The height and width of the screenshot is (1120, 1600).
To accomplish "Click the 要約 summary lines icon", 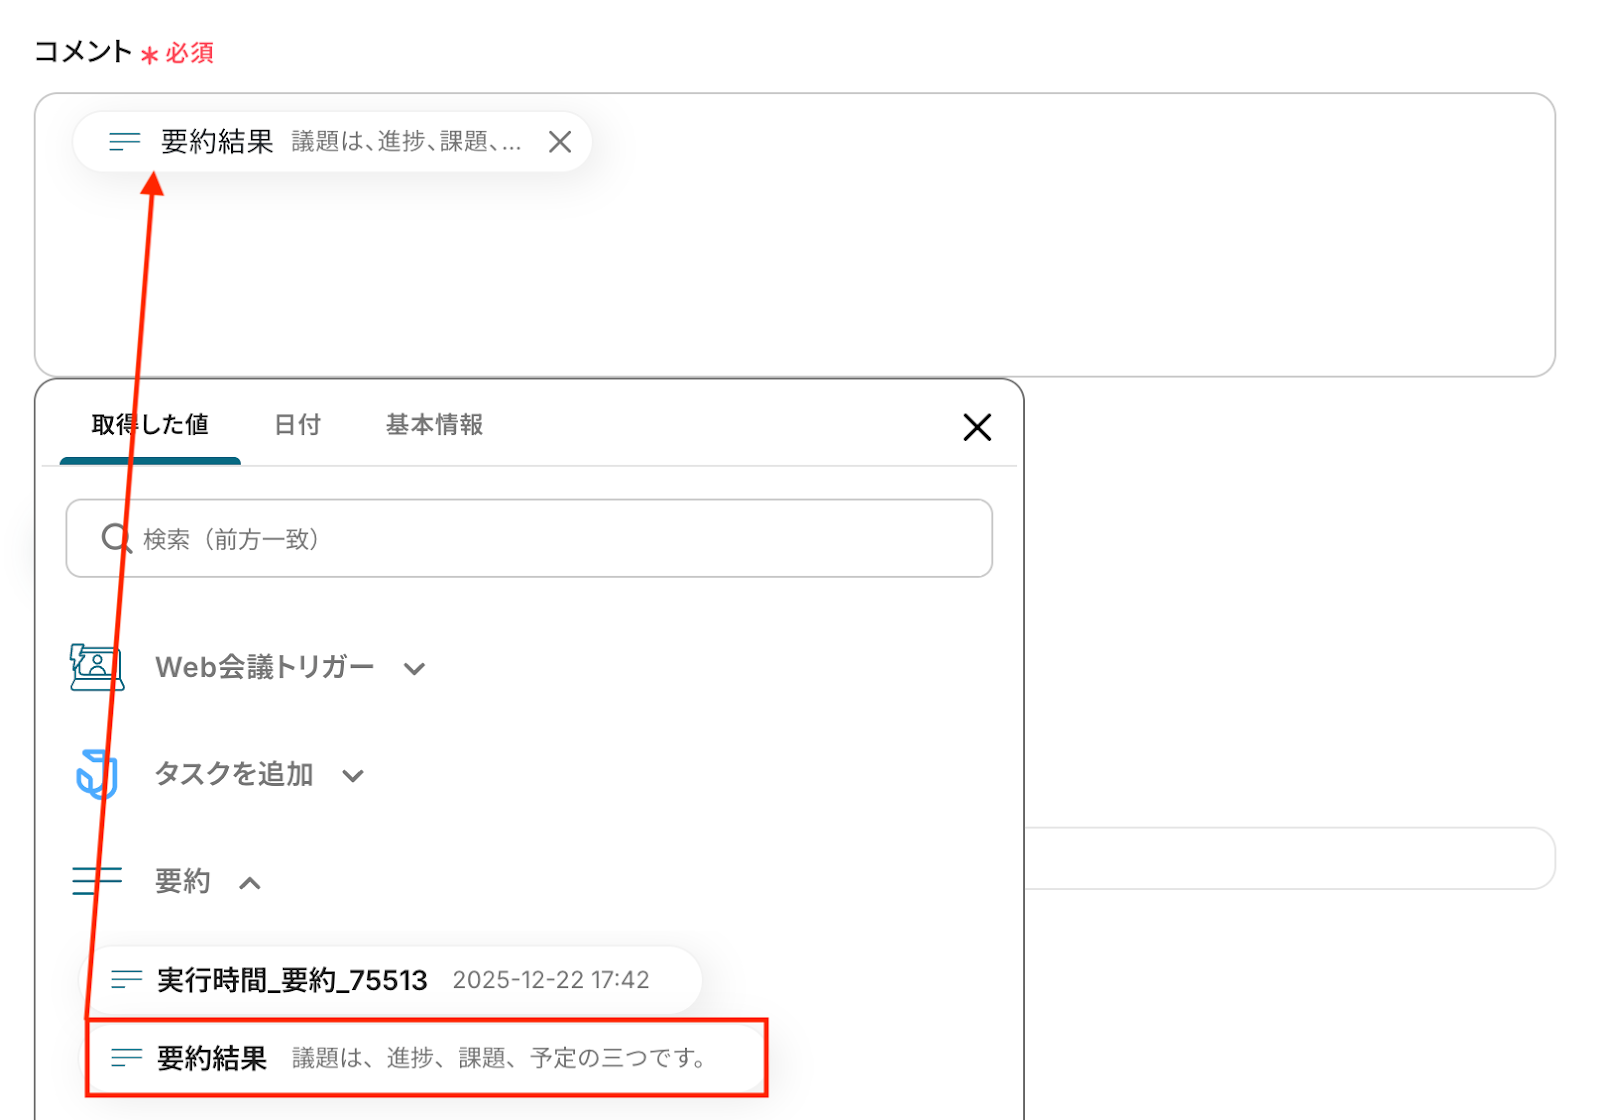I will (97, 881).
